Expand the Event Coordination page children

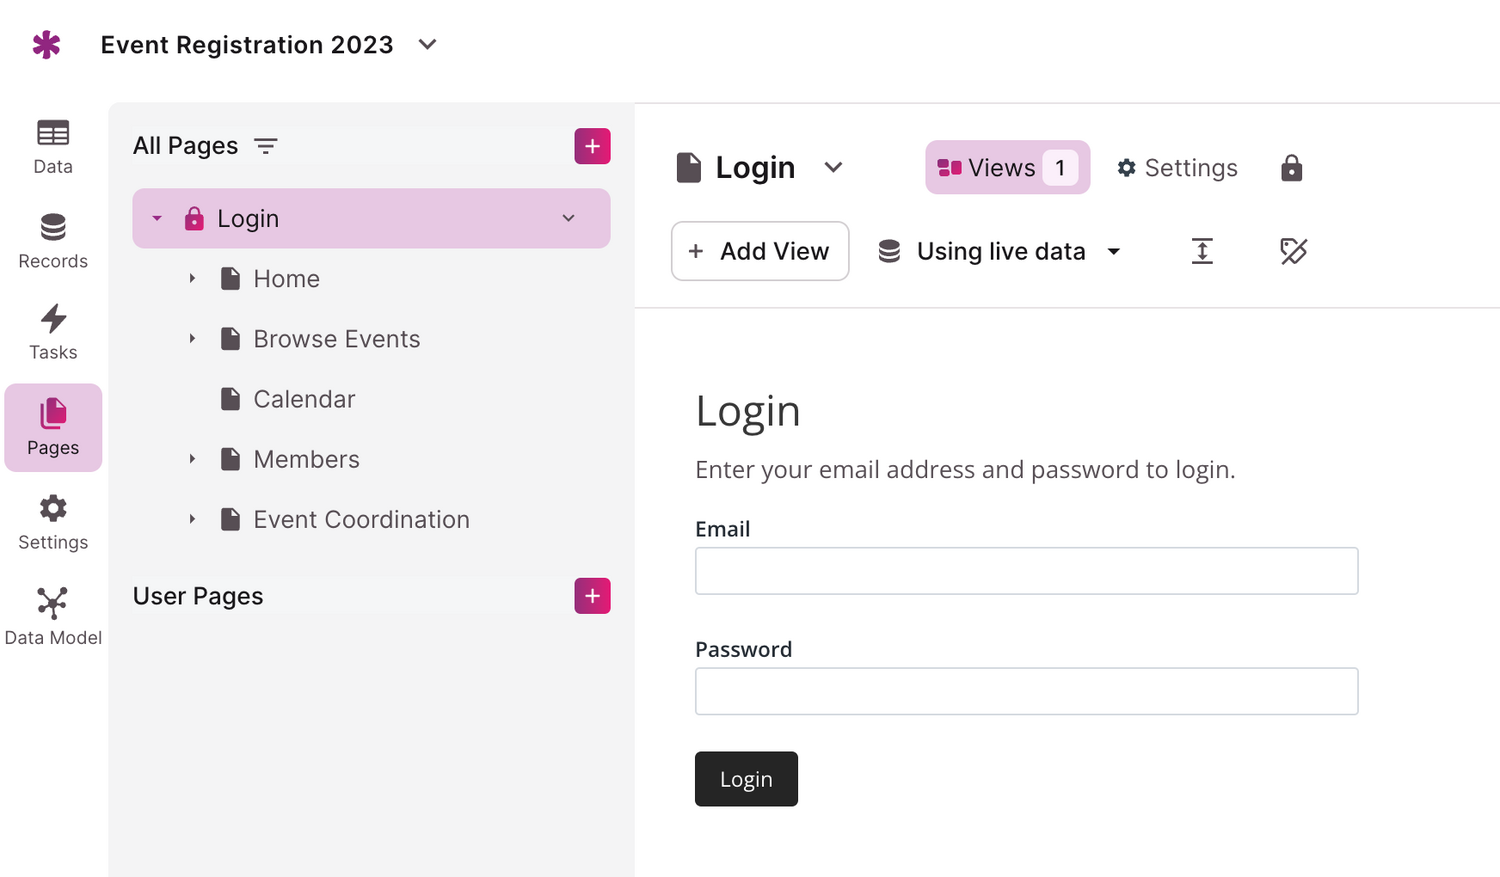click(x=192, y=519)
